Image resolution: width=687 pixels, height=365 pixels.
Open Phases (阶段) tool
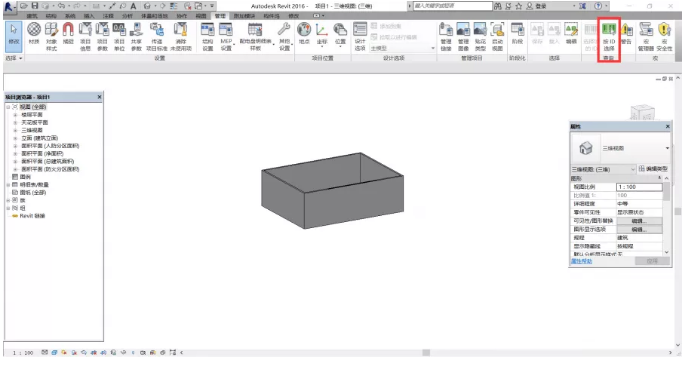point(517,34)
